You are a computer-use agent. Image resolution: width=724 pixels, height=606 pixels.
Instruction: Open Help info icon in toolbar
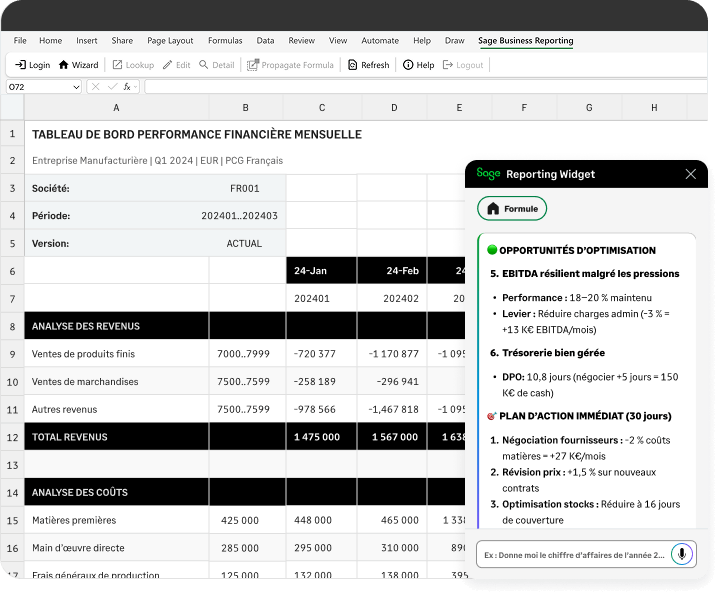coord(408,65)
